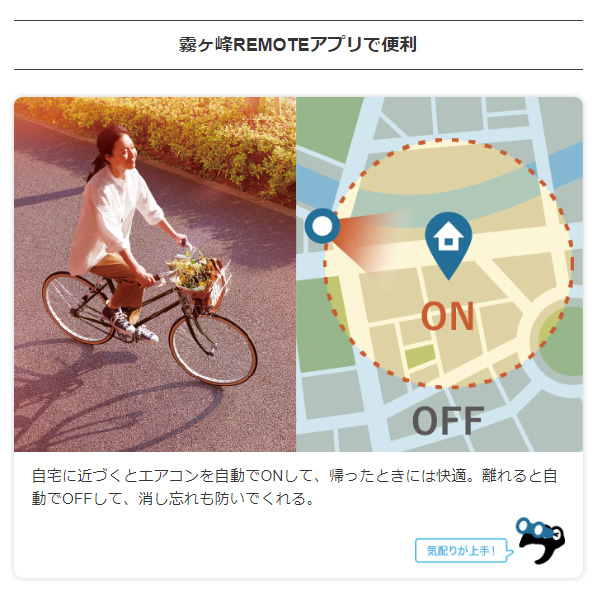Image resolution: width=600 pixels, height=600 pixels.
Task: Click the green roundabout circle on map
Action: point(564,341)
